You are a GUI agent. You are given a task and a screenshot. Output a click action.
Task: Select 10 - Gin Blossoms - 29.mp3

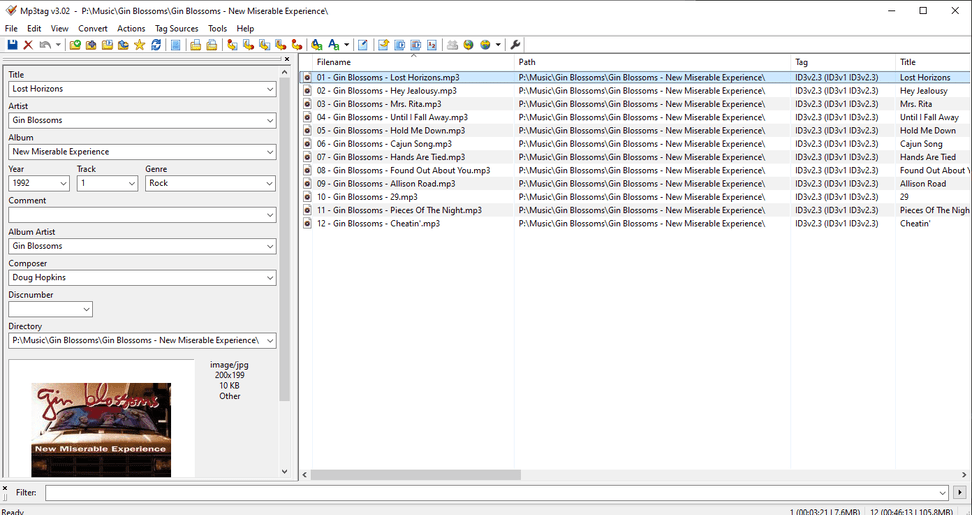point(367,197)
